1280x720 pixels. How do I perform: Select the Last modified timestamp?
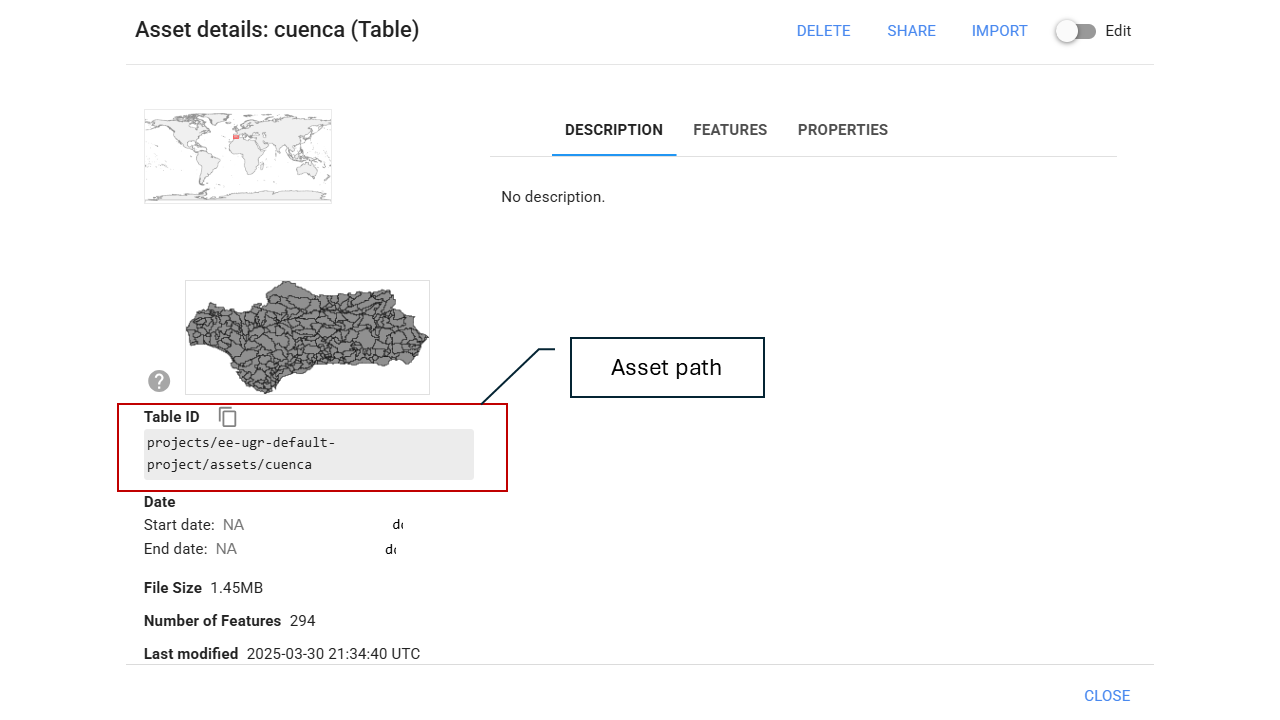(333, 654)
